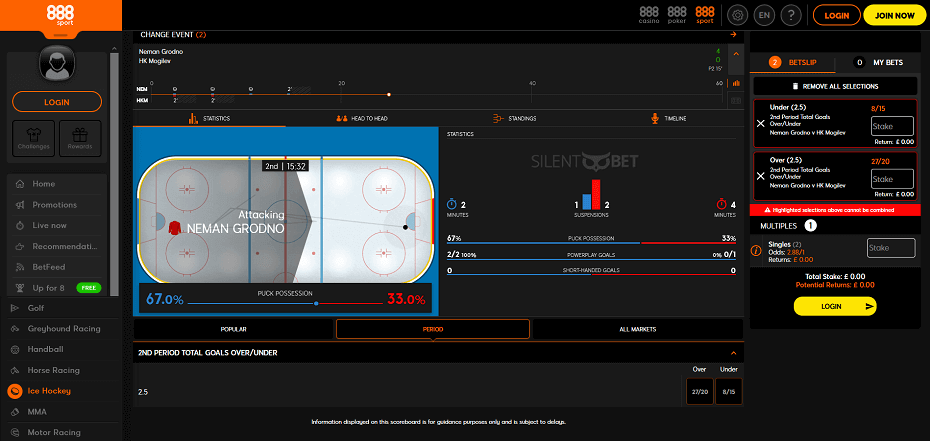The width and height of the screenshot is (930, 441).
Task: Click the JOIN NOW button
Action: coord(895,15)
